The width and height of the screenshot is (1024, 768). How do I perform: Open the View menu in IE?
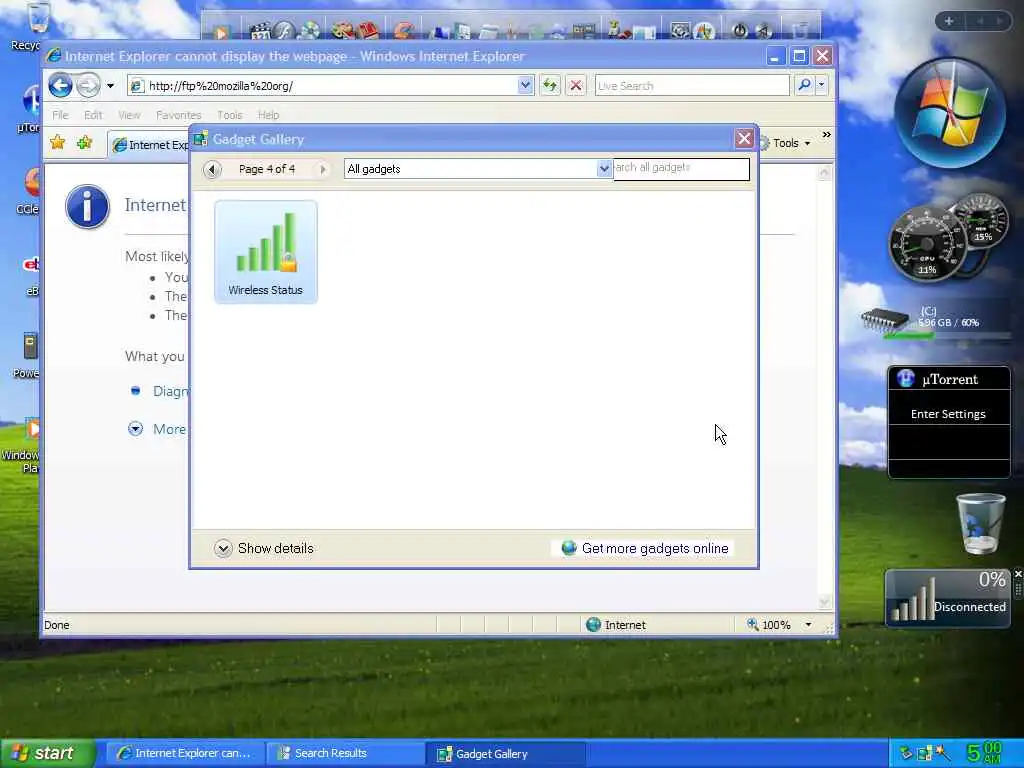pyautogui.click(x=129, y=115)
